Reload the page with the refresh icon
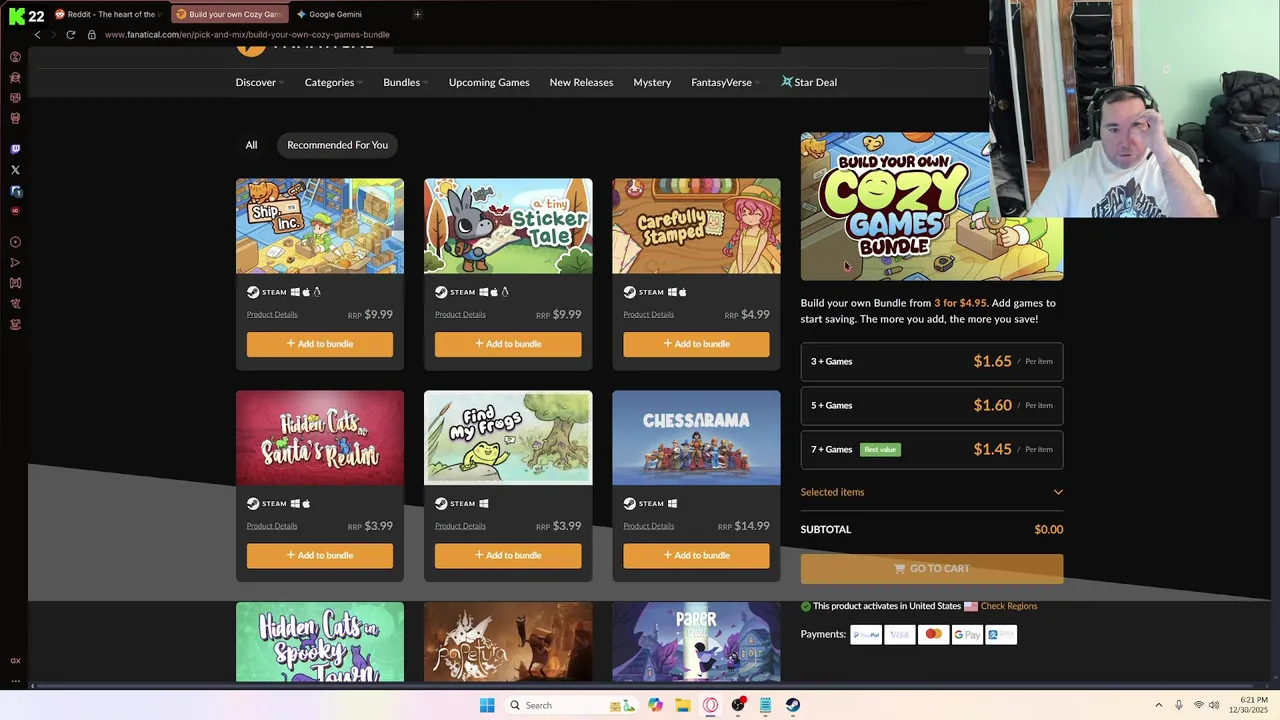Viewport: 1280px width, 720px height. 71,34
